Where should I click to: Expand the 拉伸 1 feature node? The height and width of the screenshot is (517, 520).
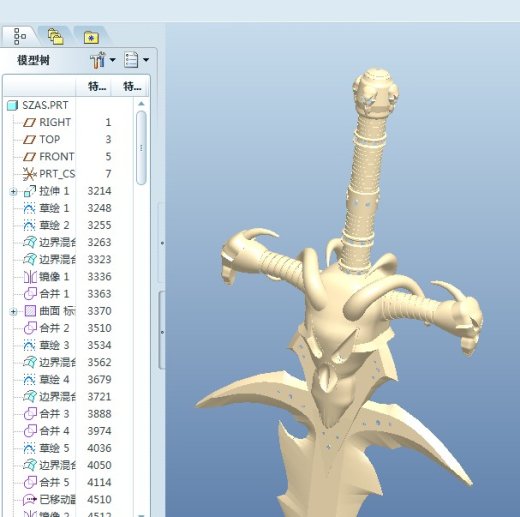[x=13, y=191]
